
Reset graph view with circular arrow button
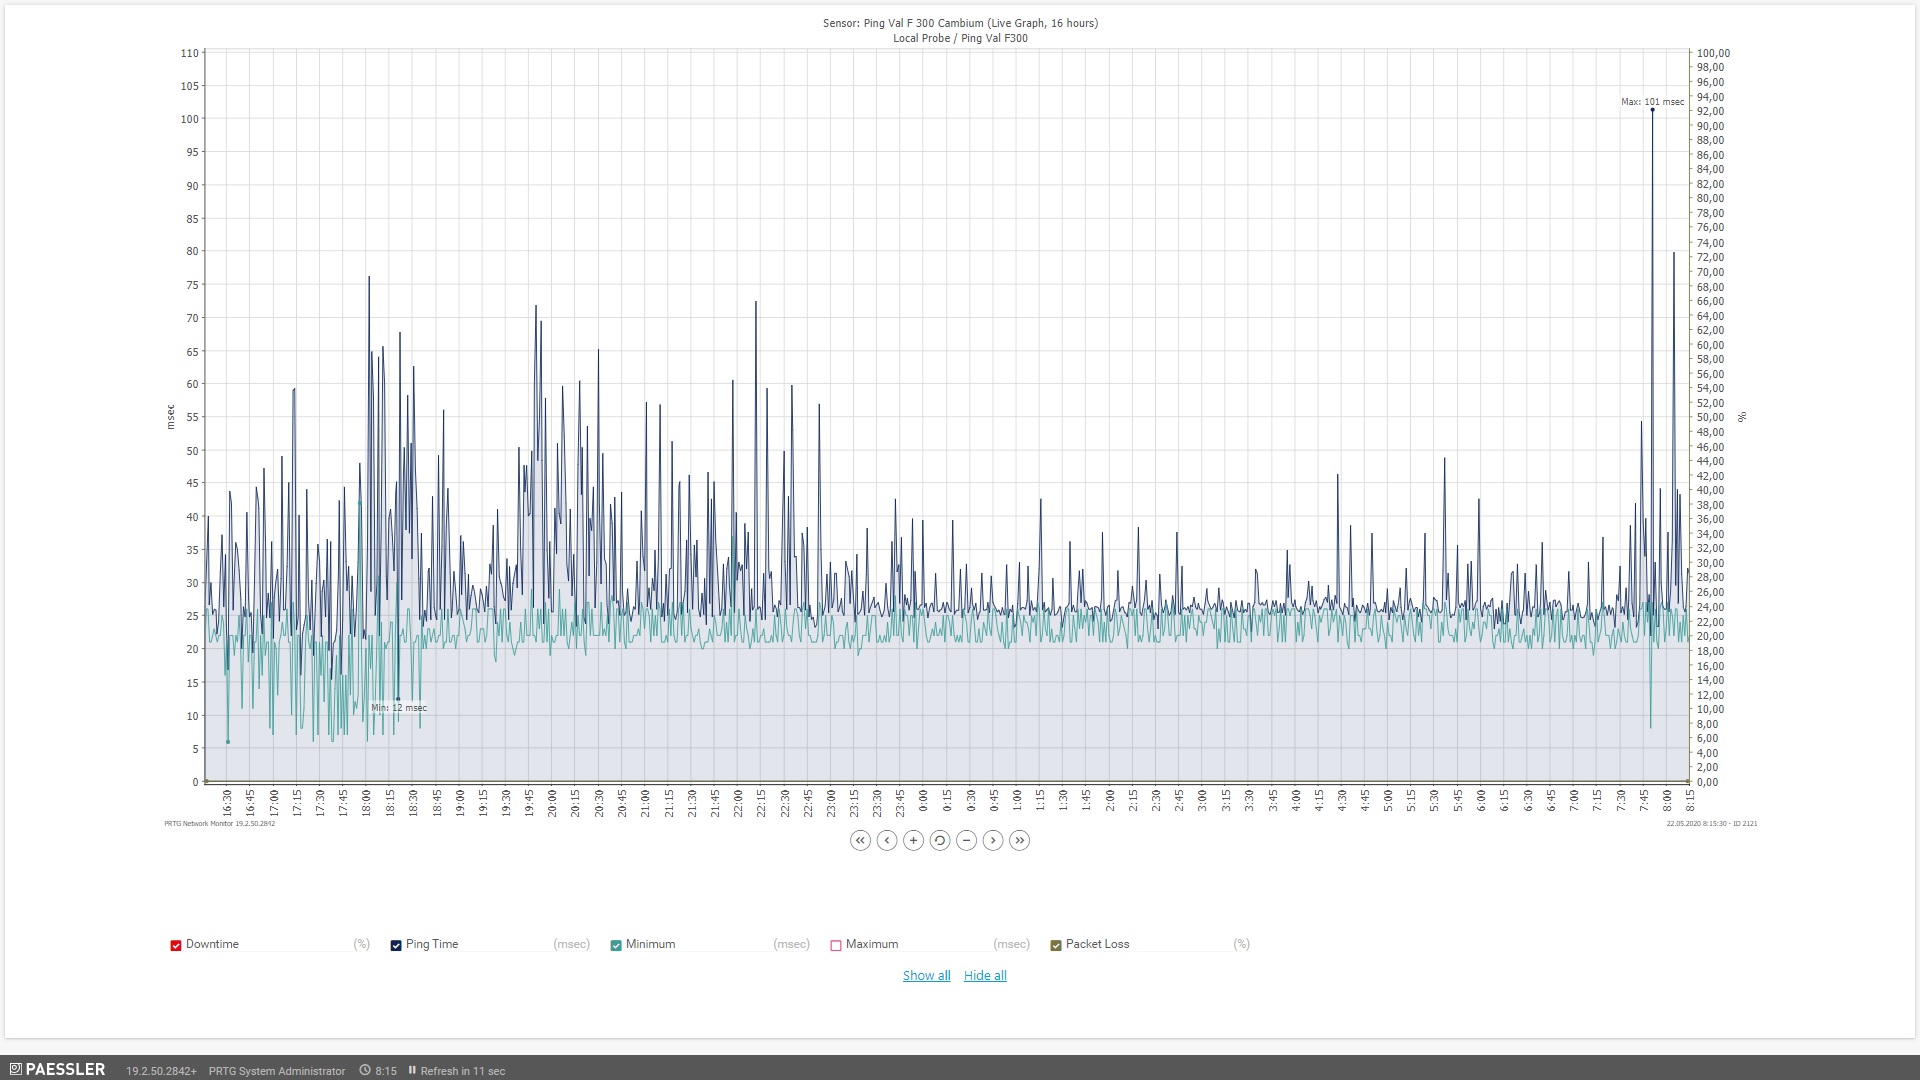pyautogui.click(x=940, y=841)
